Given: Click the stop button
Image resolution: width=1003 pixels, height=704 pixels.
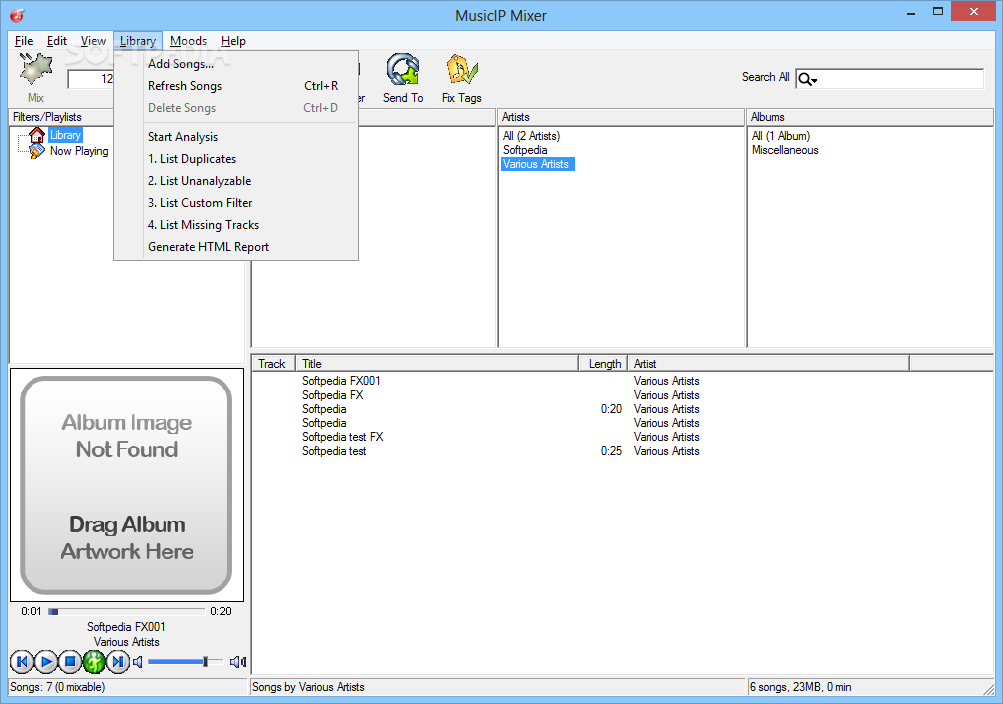Looking at the screenshot, I should pos(70,662).
